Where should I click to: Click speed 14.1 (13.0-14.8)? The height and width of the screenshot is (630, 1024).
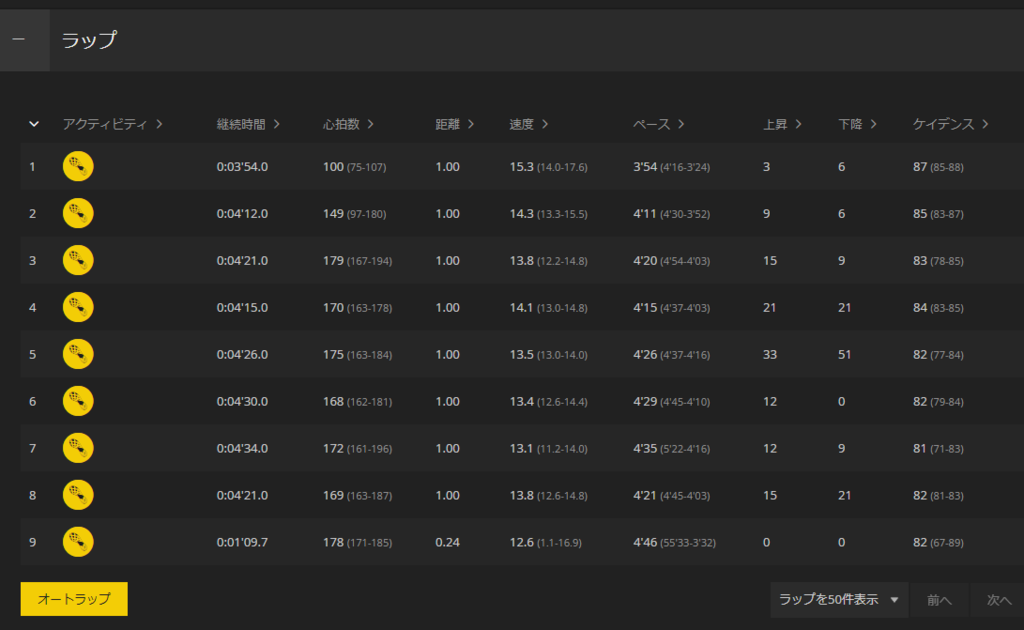click(x=549, y=308)
